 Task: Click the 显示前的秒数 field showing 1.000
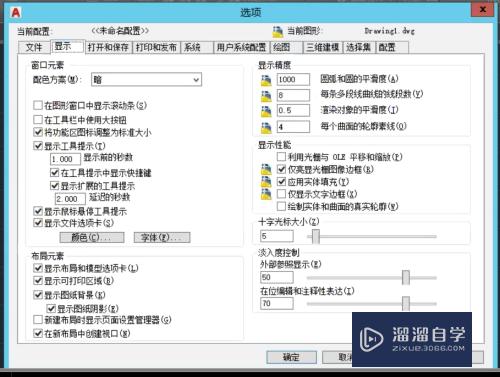65,159
